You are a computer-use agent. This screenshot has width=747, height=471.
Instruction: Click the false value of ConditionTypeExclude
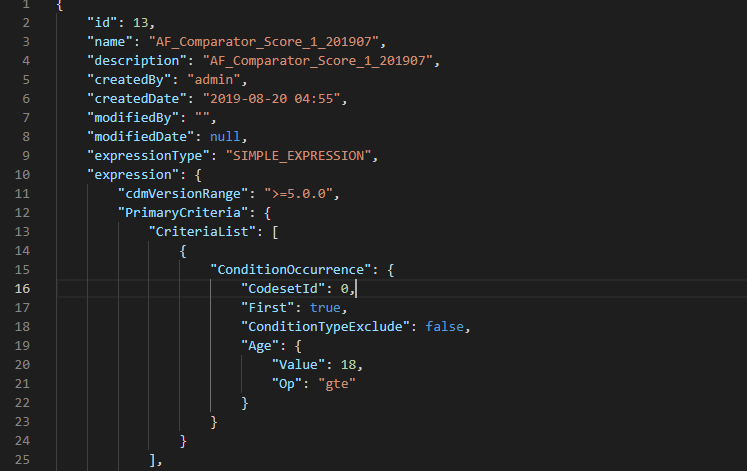444,327
